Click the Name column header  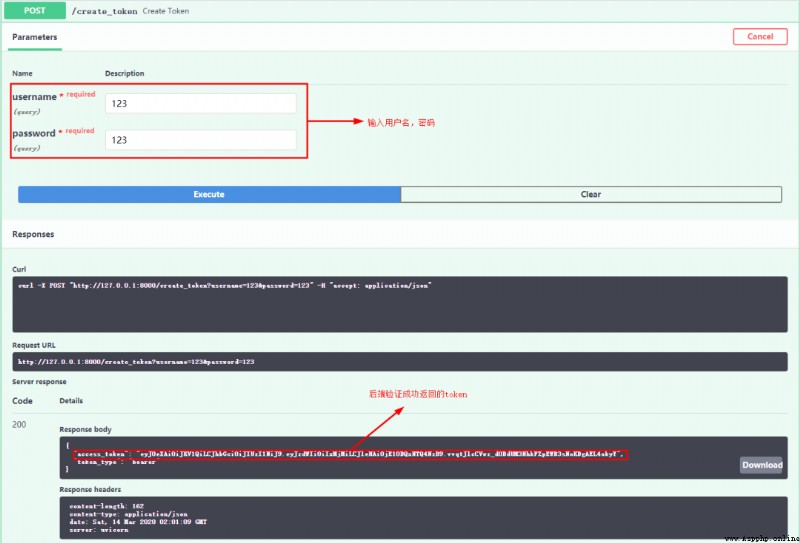click(x=22, y=73)
